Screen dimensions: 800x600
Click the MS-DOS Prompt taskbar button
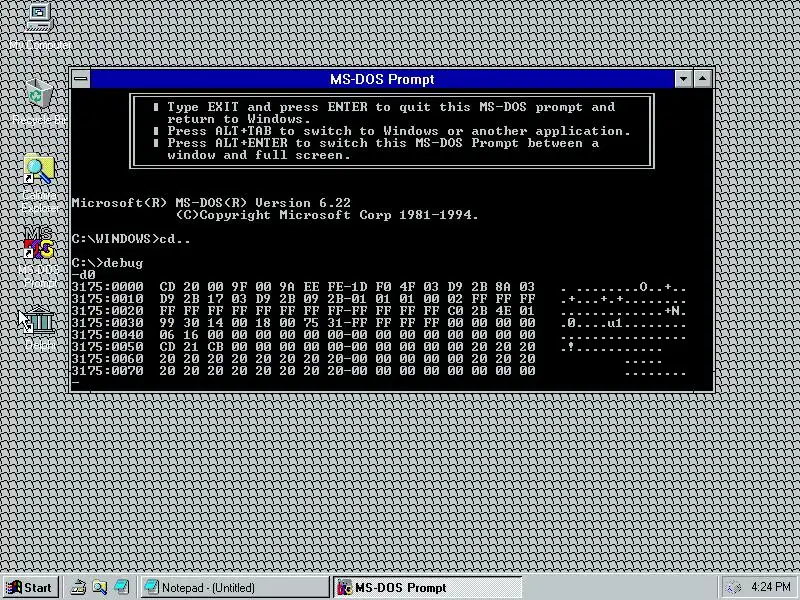pyautogui.click(x=428, y=587)
